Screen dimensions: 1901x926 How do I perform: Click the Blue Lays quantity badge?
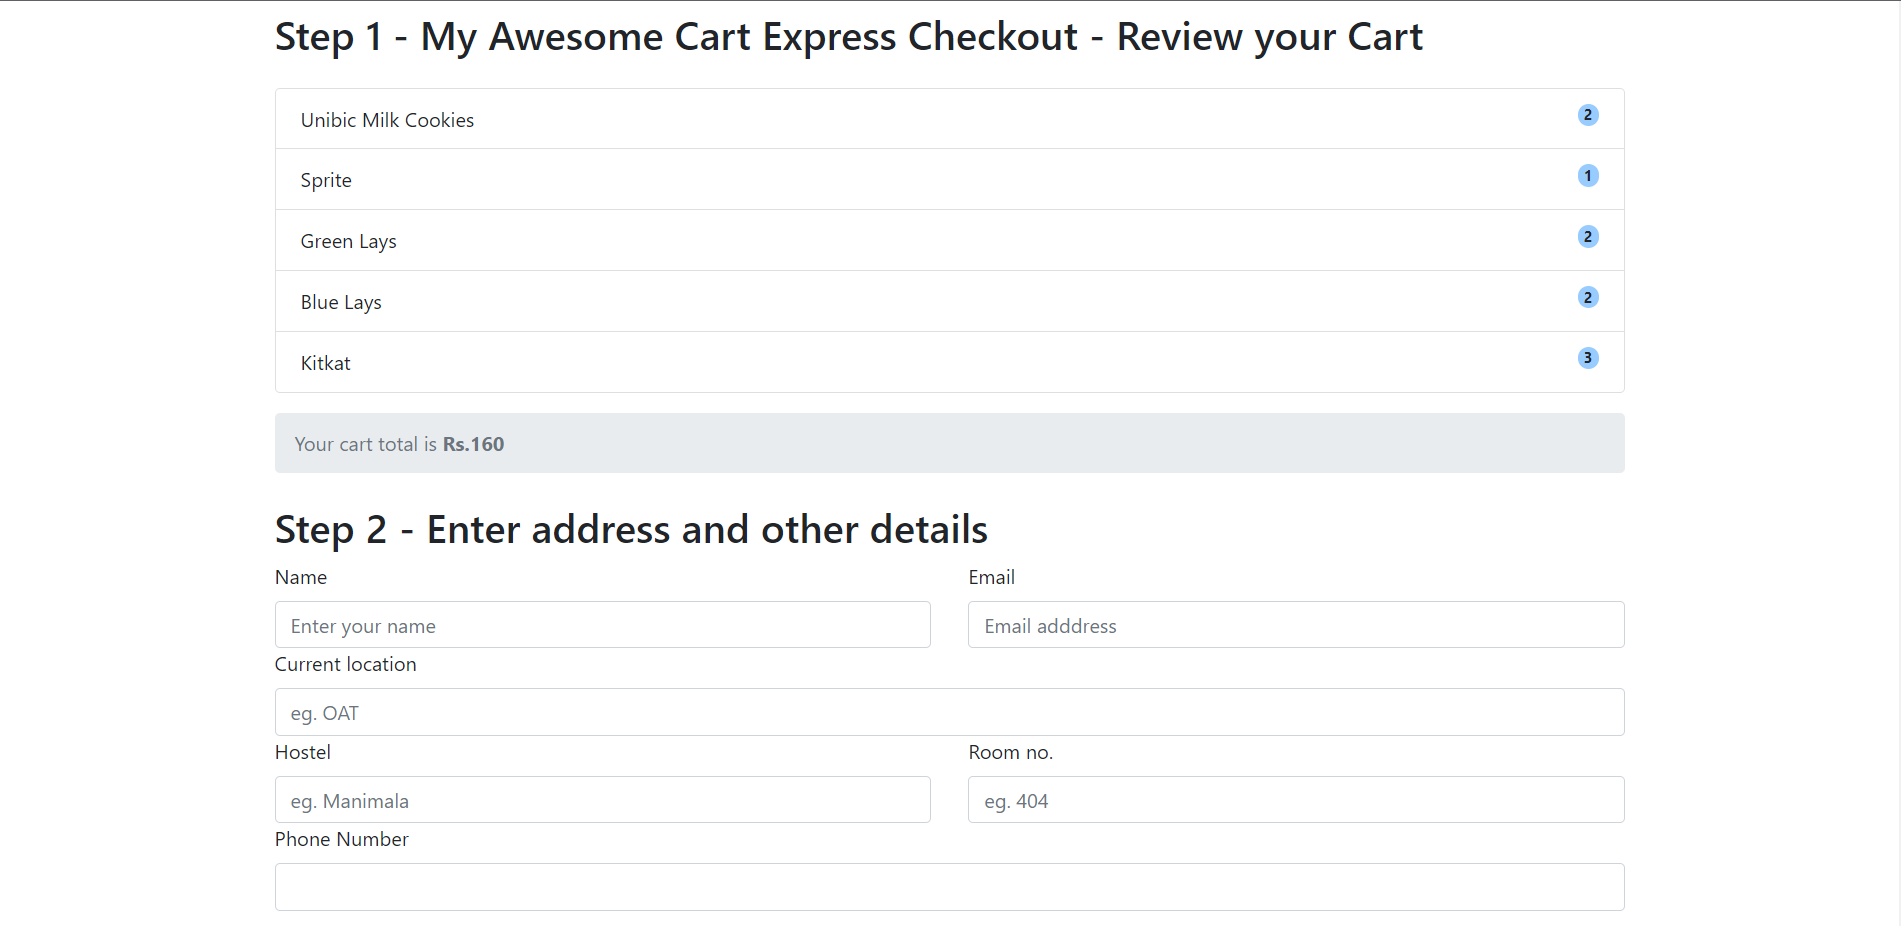(x=1587, y=298)
